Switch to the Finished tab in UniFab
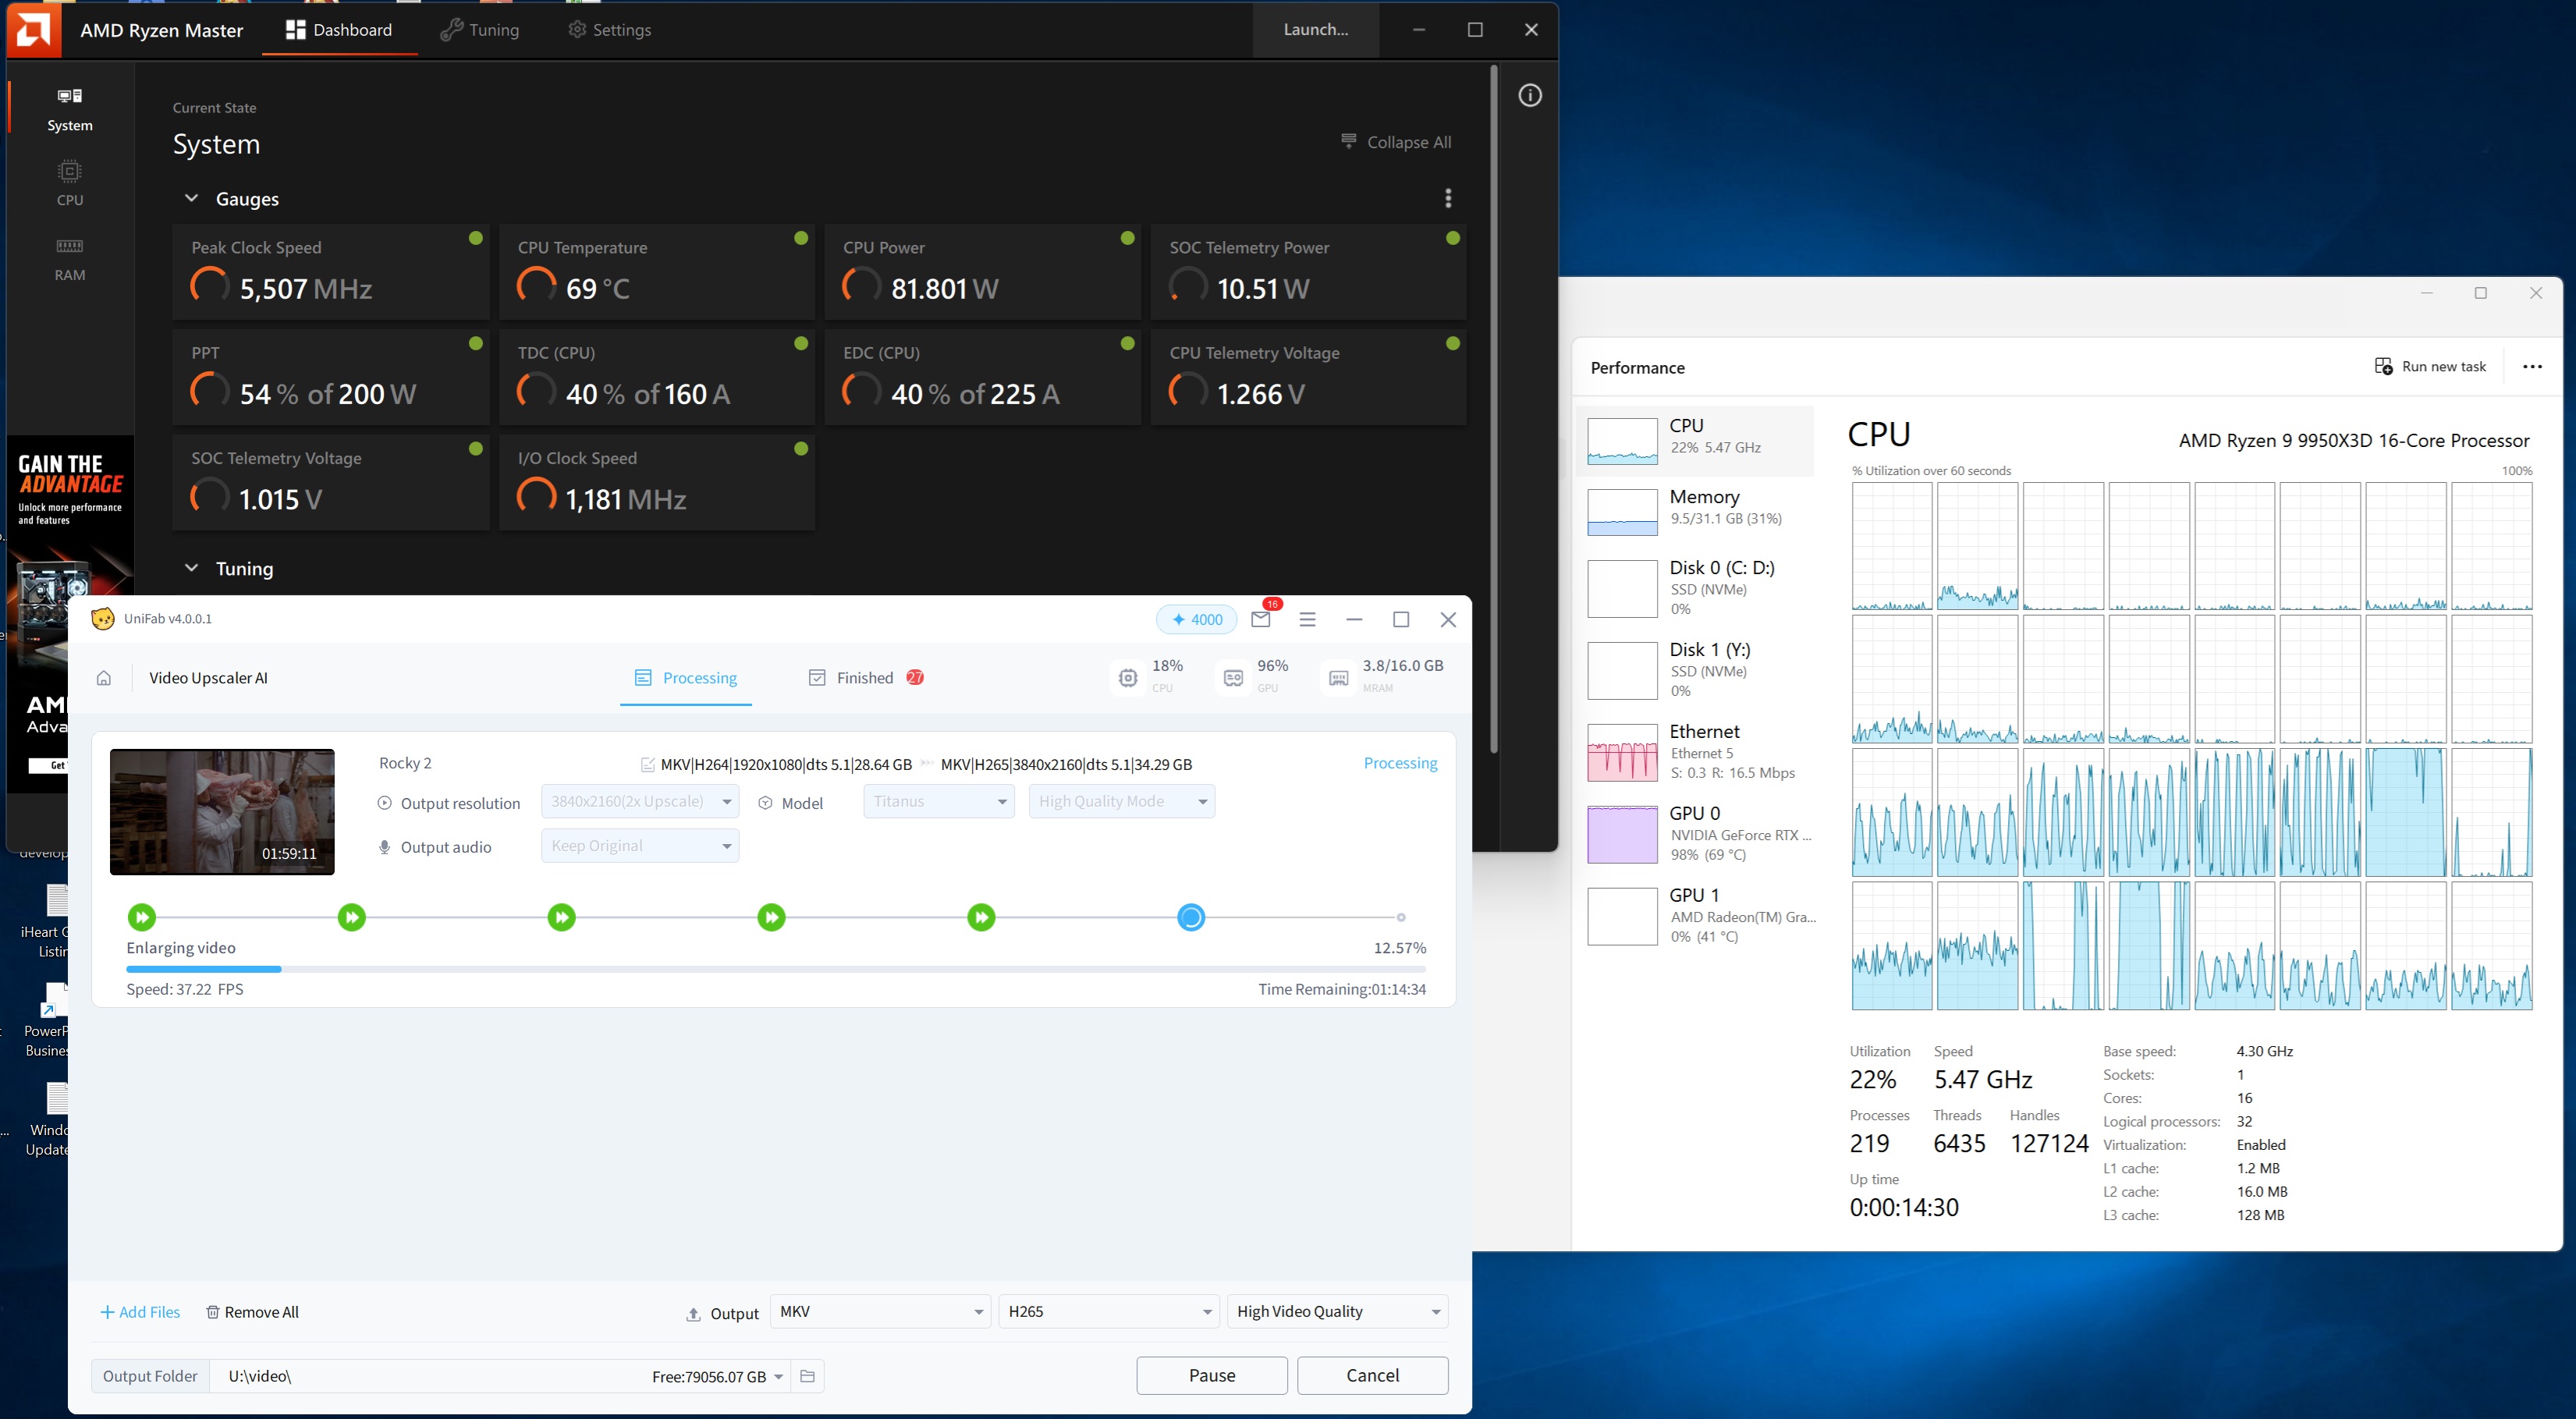This screenshot has height=1419, width=2576. click(x=864, y=678)
